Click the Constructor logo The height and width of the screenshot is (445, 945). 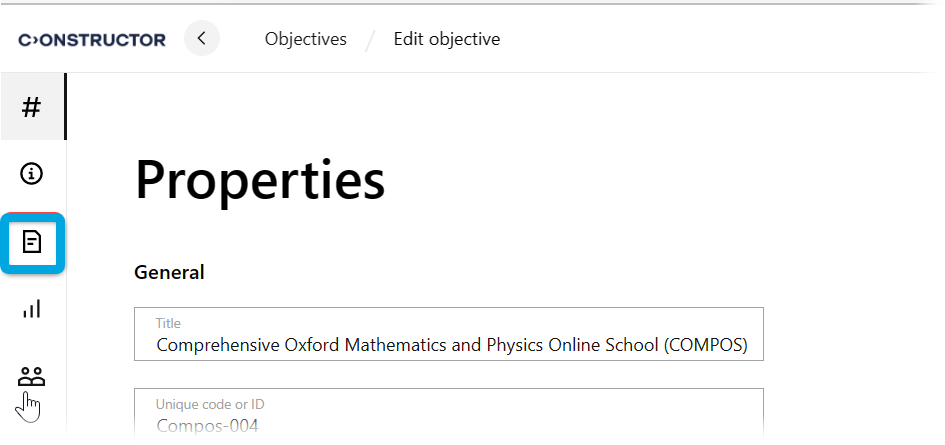point(92,40)
